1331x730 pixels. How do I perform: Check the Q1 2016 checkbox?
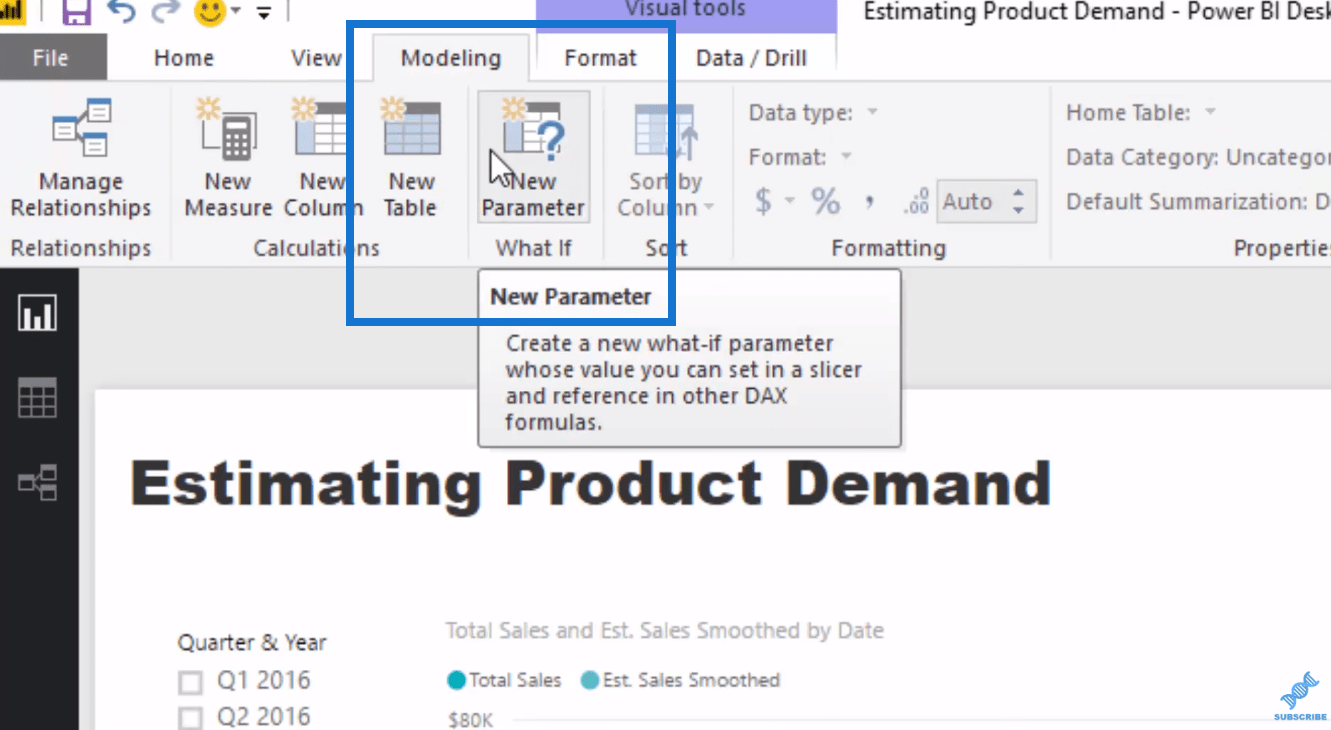(190, 683)
